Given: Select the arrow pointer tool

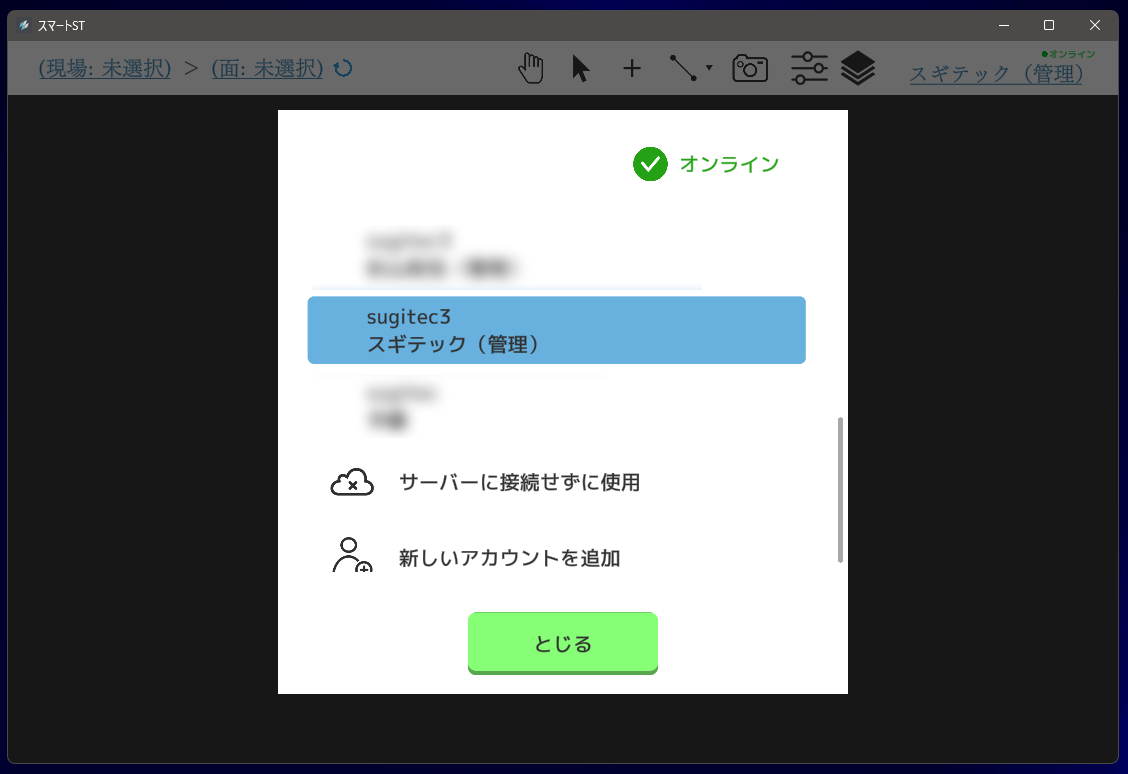Looking at the screenshot, I should pos(580,68).
